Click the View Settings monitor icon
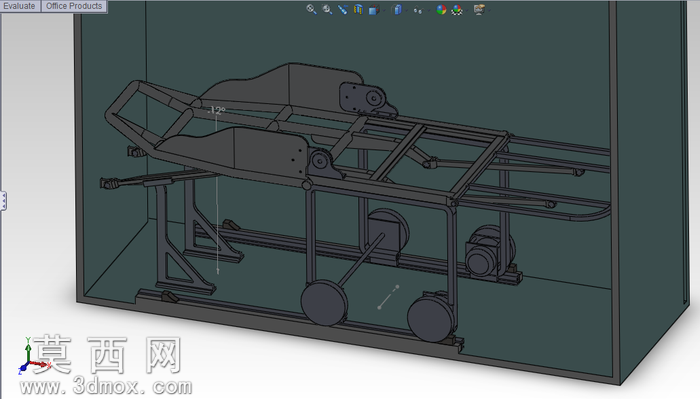The height and width of the screenshot is (399, 700). [x=479, y=9]
